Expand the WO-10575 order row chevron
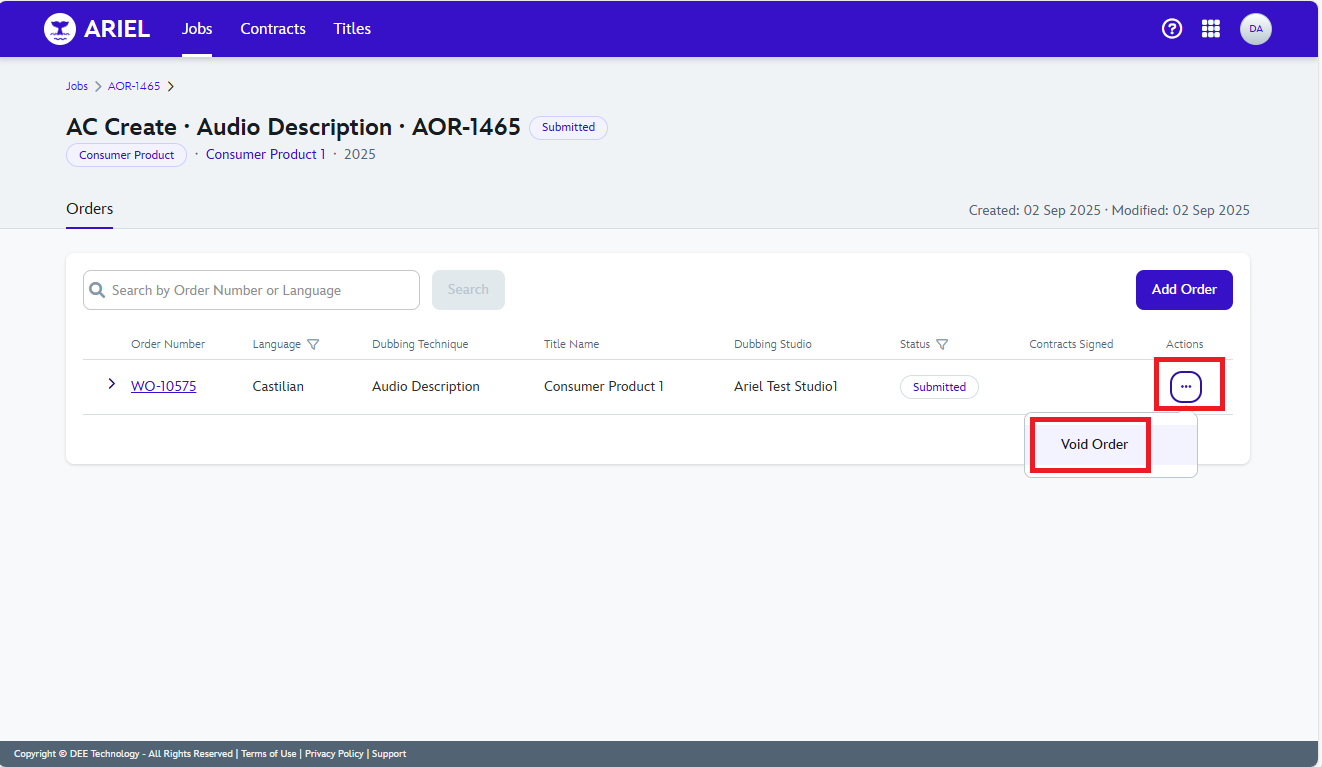This screenshot has width=1322, height=767. (111, 385)
